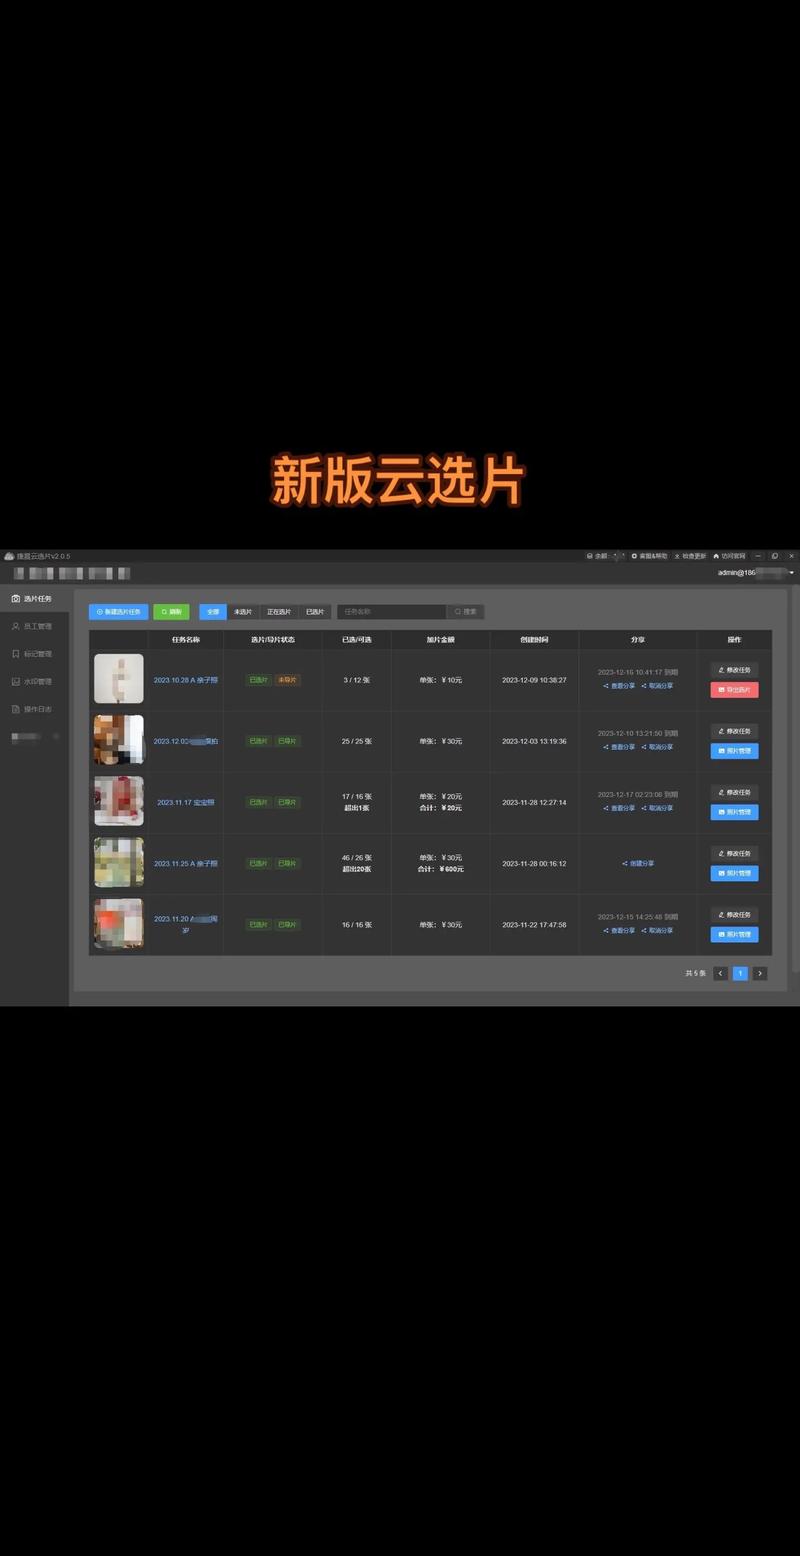800x1556 pixels.
Task: View 操作日志 from the sidebar
Action: pyautogui.click(x=35, y=709)
